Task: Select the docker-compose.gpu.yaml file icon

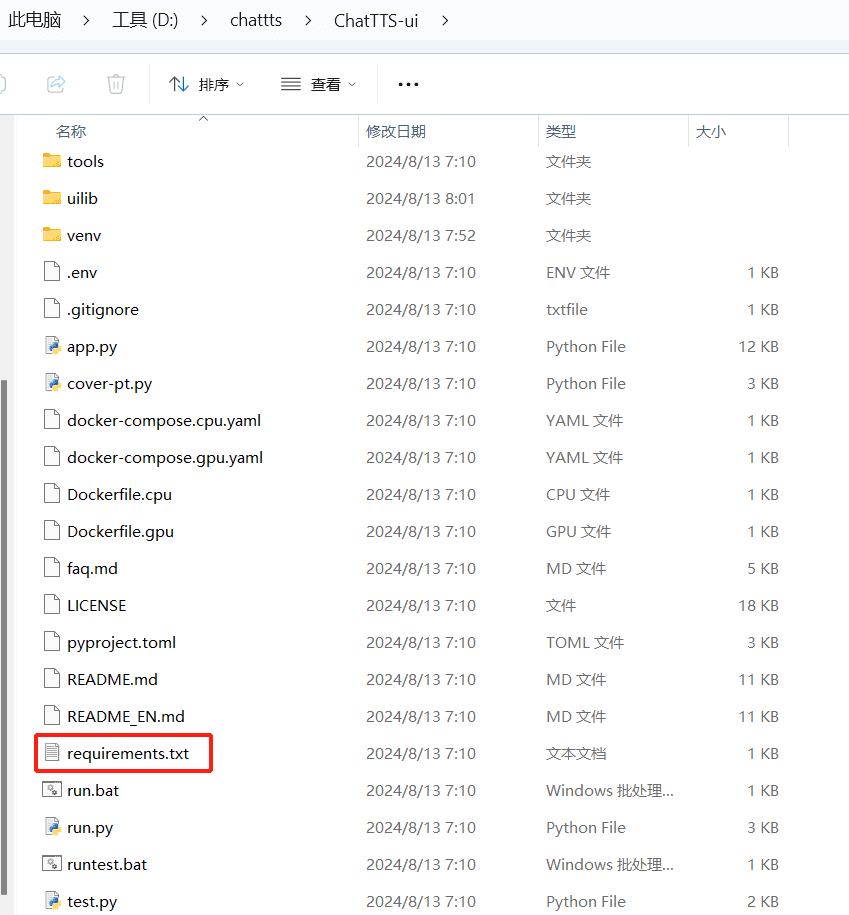Action: [52, 456]
